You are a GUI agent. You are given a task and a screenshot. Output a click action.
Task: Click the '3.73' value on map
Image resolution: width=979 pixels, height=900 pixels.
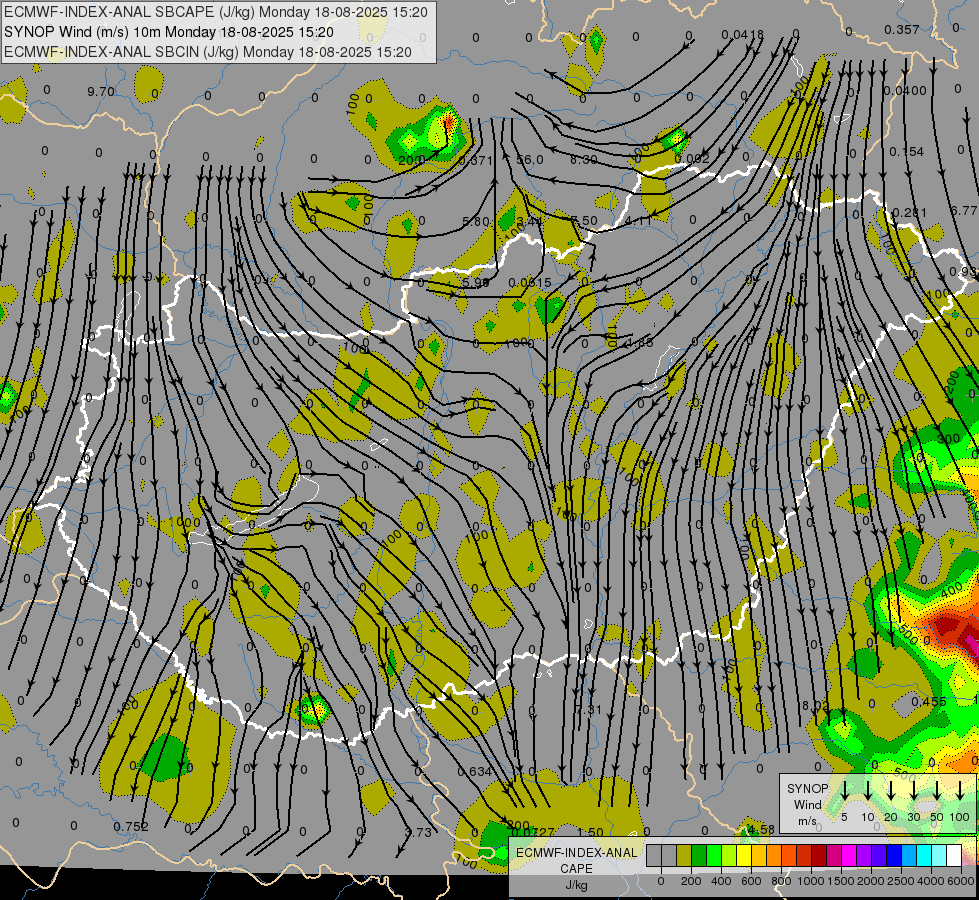(418, 832)
